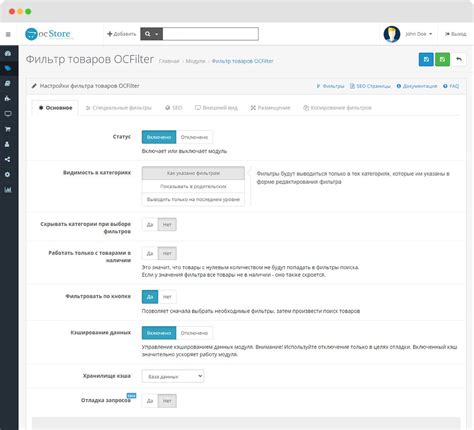
Task: Open Sales cart icon in sidebar
Action: [8, 129]
